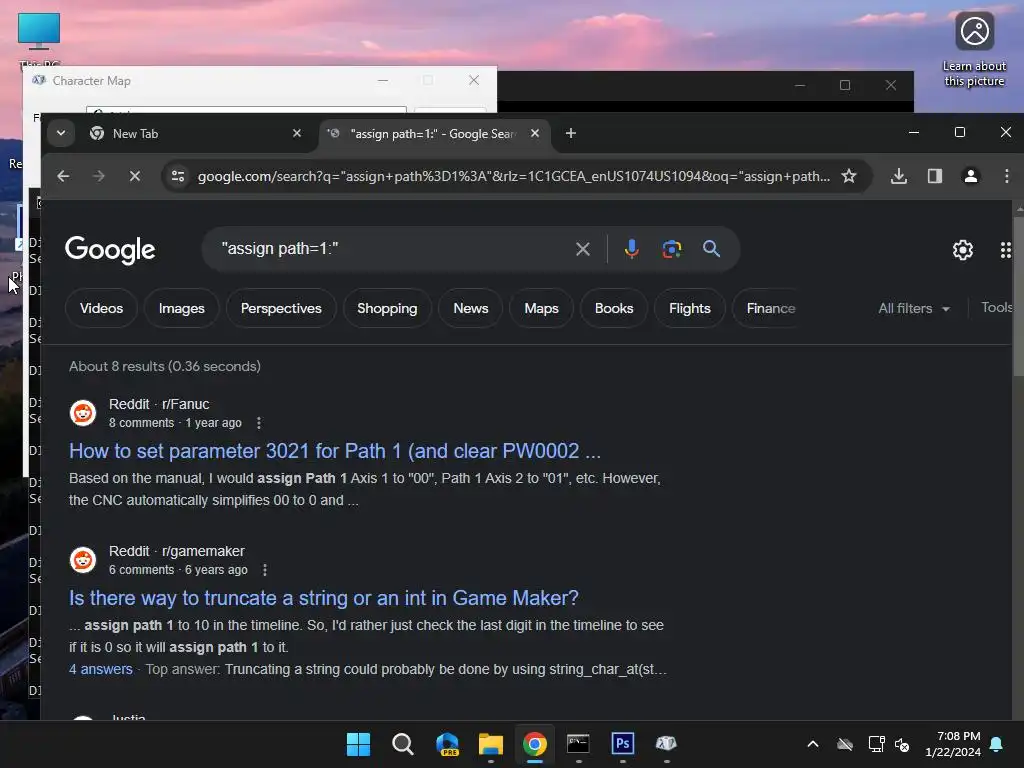Open the site information icon in the address bar
The width and height of the screenshot is (1024, 768).
point(178,176)
